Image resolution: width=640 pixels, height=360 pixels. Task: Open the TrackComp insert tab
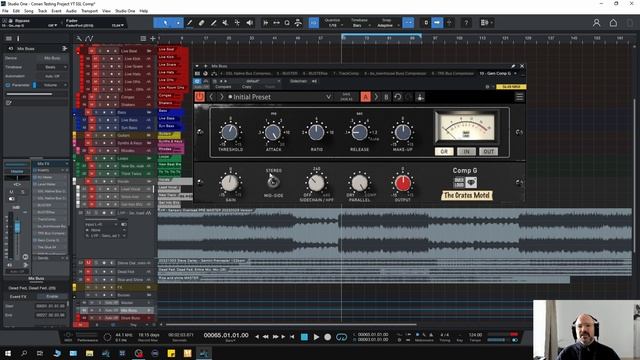[x=346, y=73]
